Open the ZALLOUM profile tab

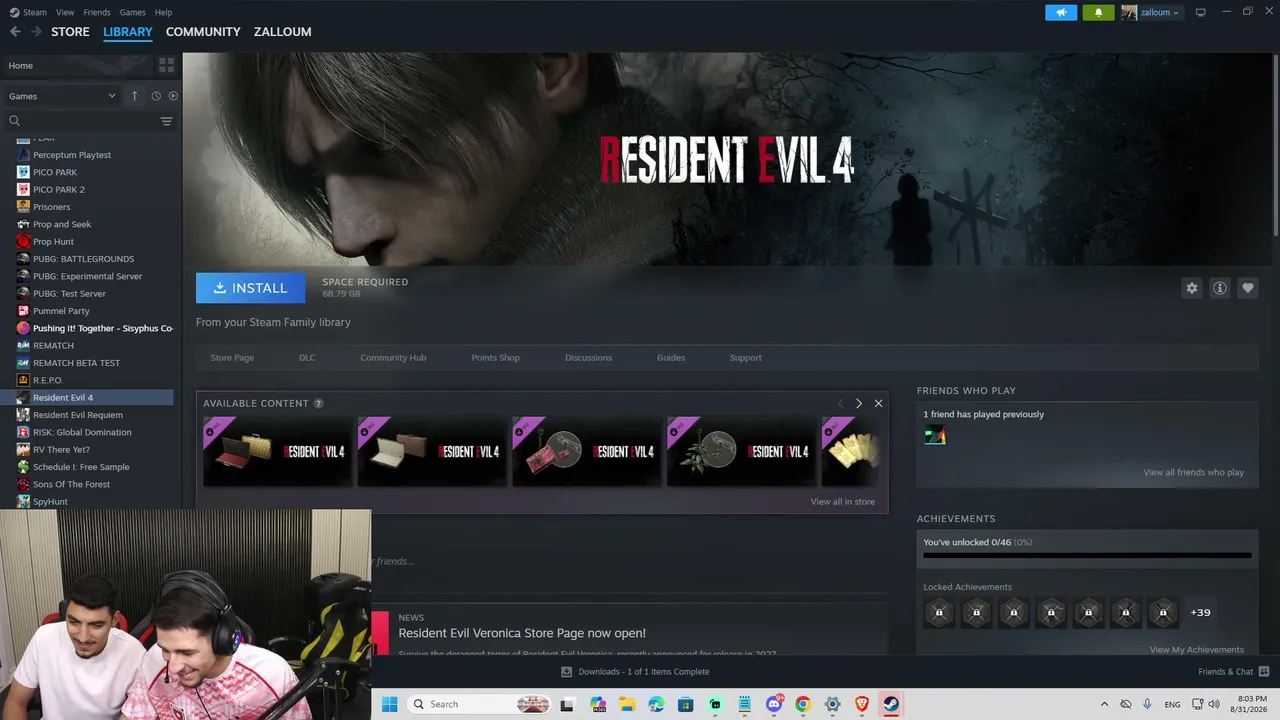[282, 32]
